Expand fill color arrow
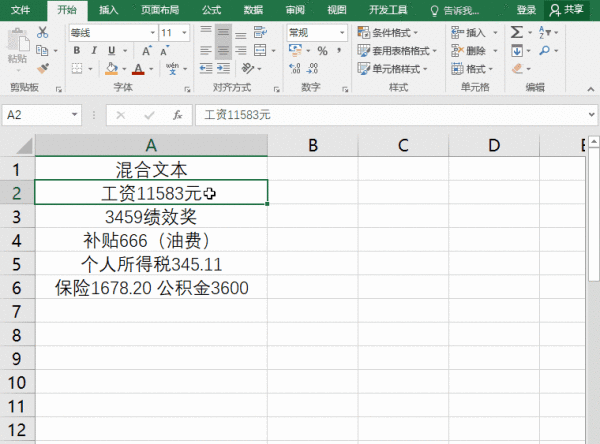The height and width of the screenshot is (444, 600). point(124,69)
